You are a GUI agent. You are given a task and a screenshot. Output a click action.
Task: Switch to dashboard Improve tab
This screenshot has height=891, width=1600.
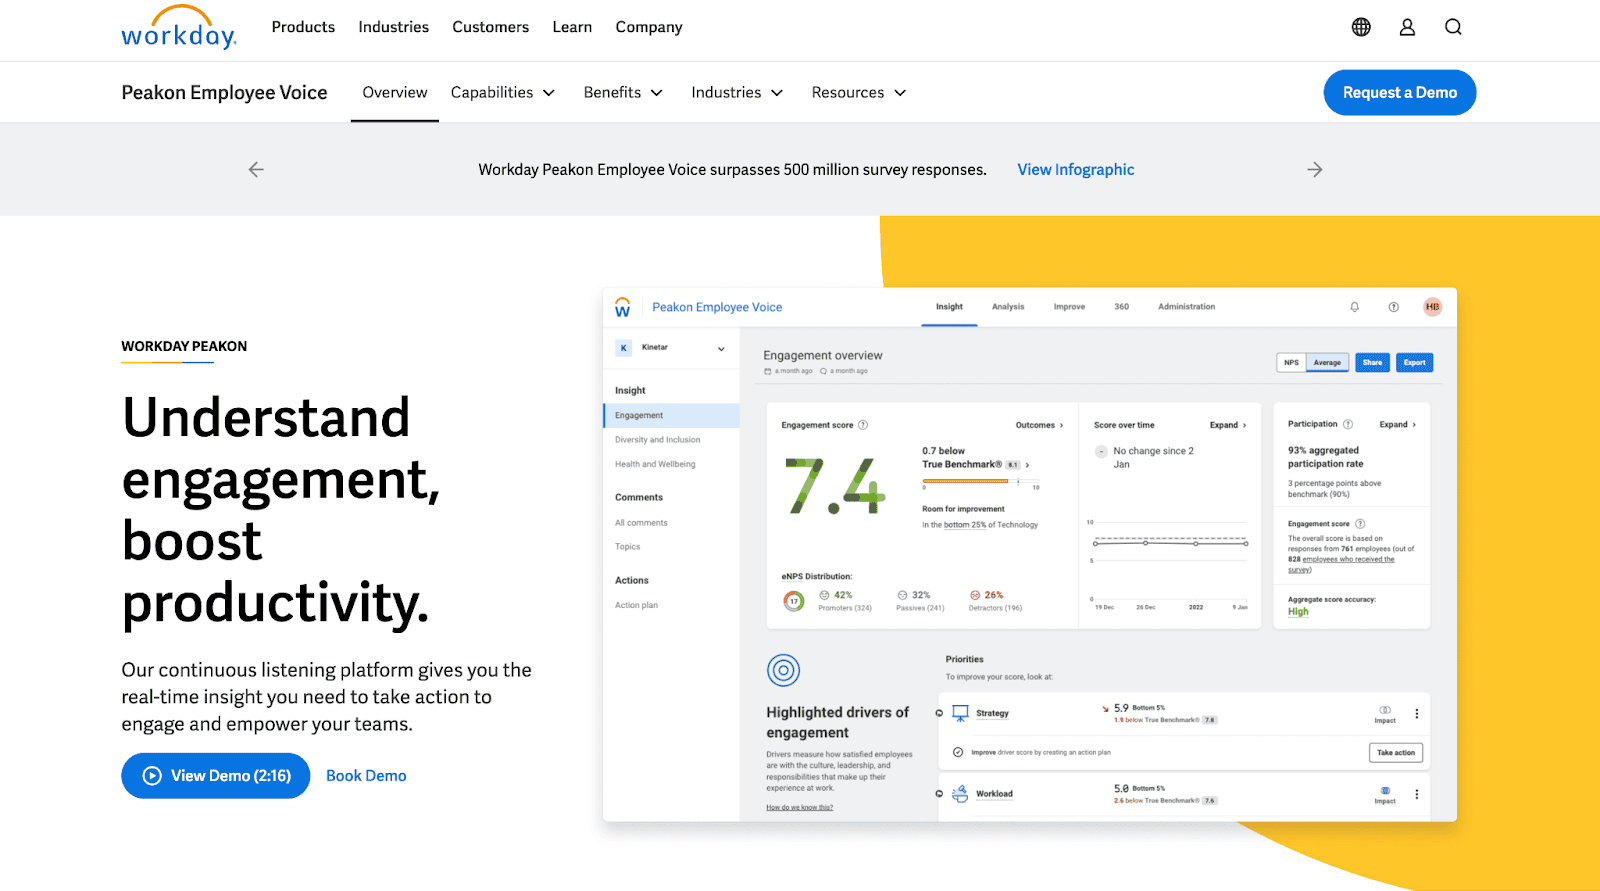click(1069, 307)
